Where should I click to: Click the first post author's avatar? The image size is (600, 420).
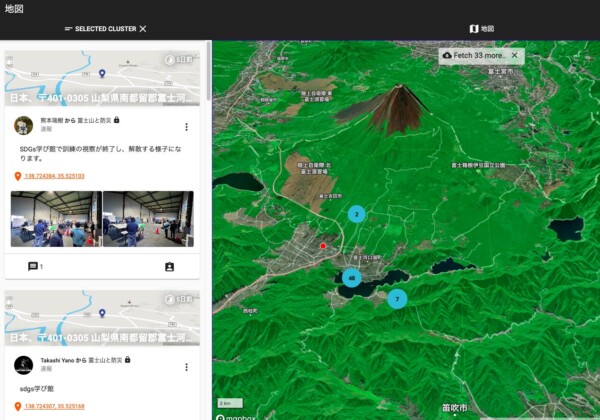click(23, 125)
